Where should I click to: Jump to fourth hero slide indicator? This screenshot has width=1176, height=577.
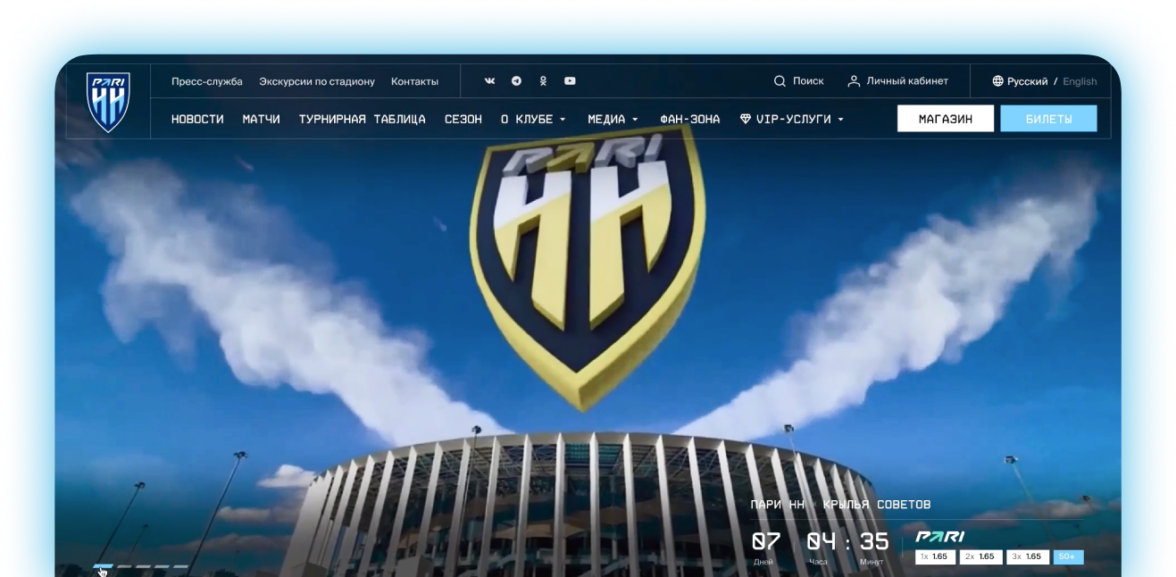coord(162,566)
